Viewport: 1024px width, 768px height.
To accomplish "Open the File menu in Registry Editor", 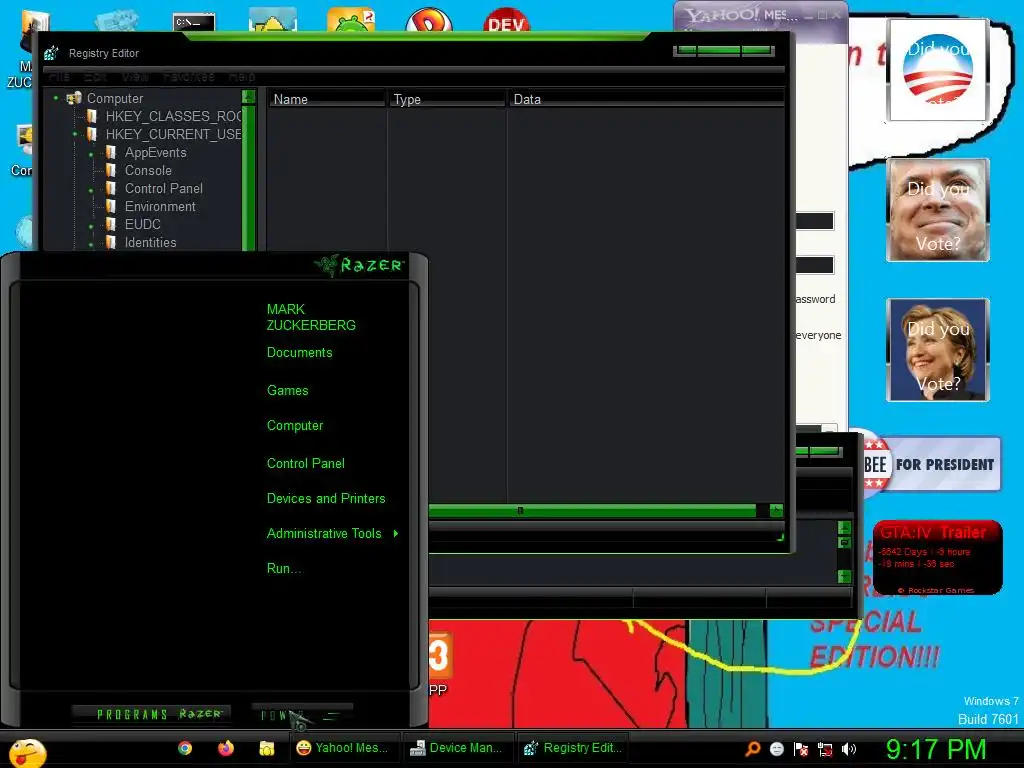I will tap(59, 76).
